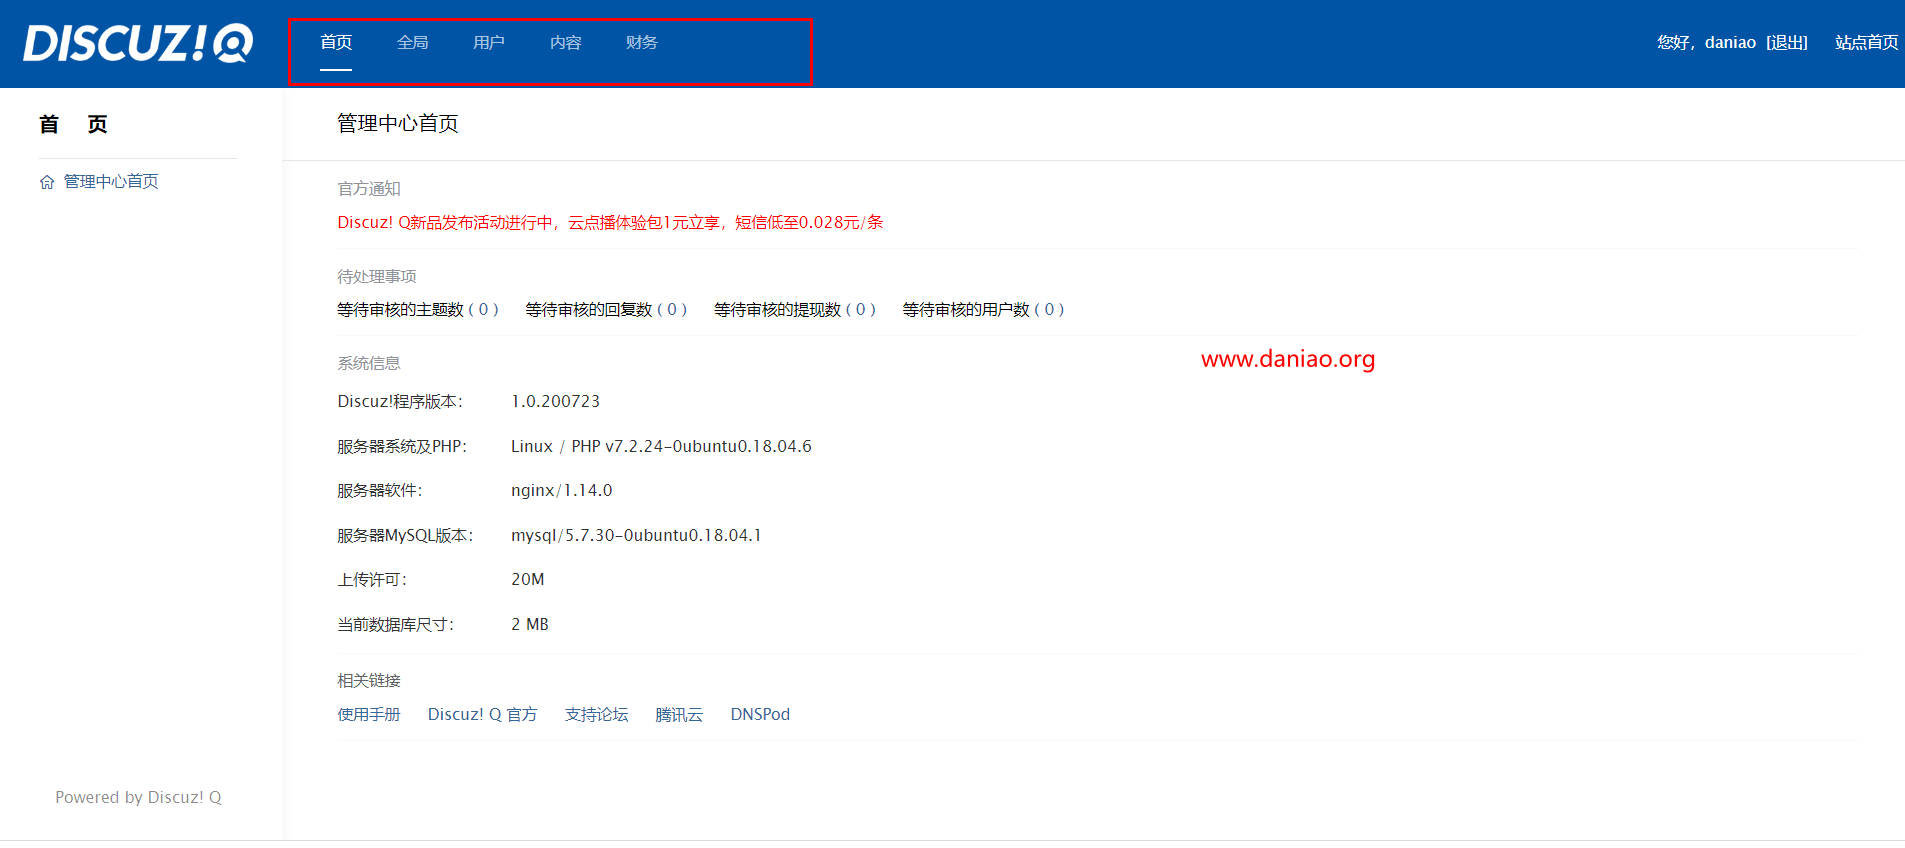Go to 站点首页
The height and width of the screenshot is (848, 1905).
pyautogui.click(x=1866, y=43)
